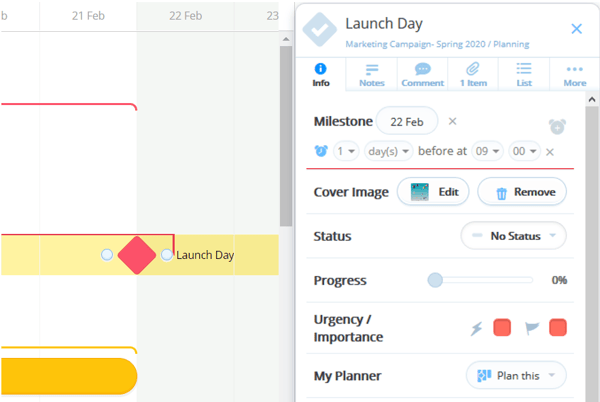
Task: Expand the Plan this dropdown
Action: pyautogui.click(x=516, y=376)
